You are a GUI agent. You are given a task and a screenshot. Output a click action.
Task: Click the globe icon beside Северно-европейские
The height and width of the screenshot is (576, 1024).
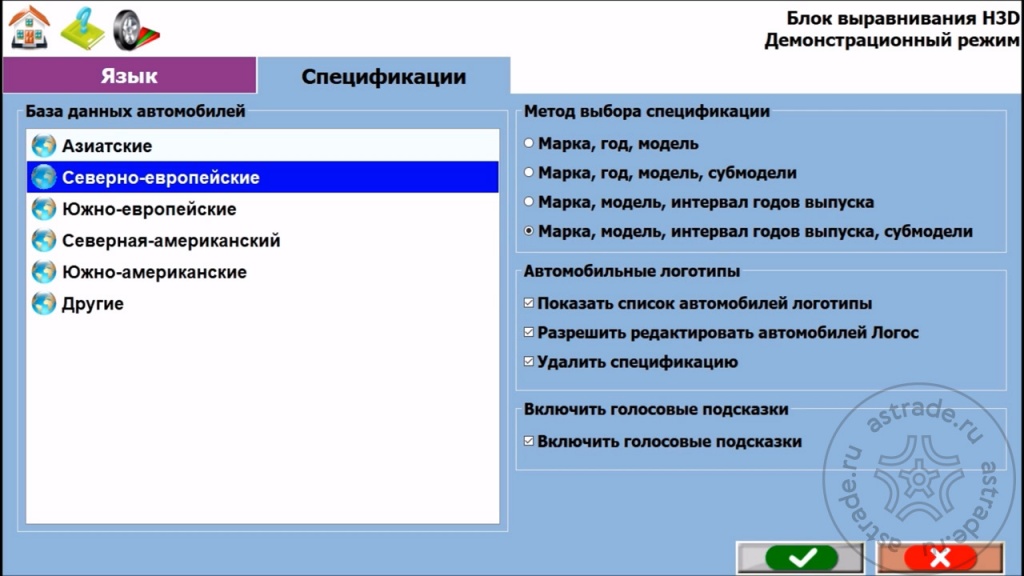tap(44, 177)
